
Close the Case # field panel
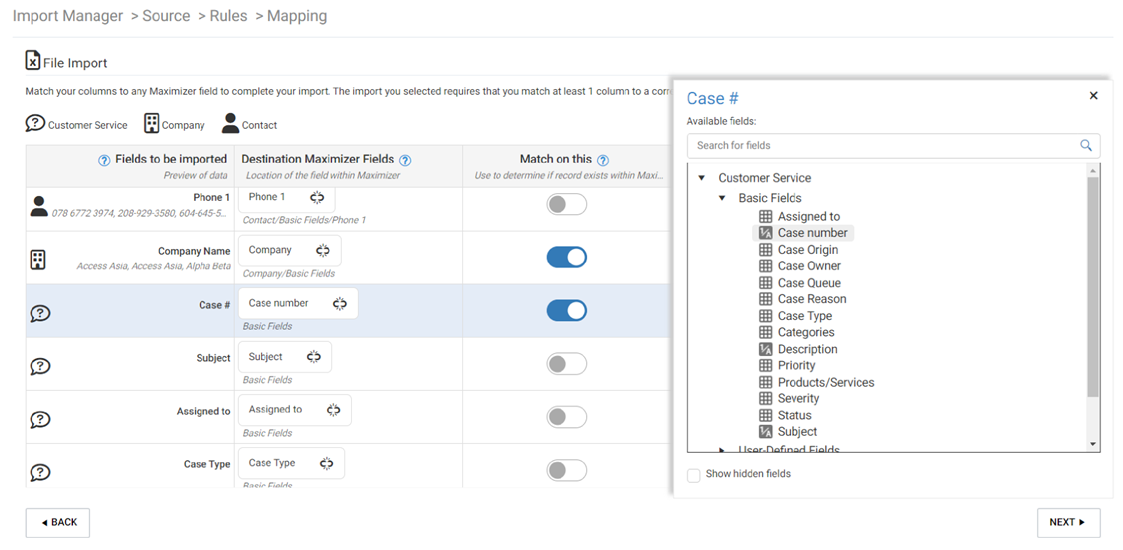pyautogui.click(x=1094, y=95)
